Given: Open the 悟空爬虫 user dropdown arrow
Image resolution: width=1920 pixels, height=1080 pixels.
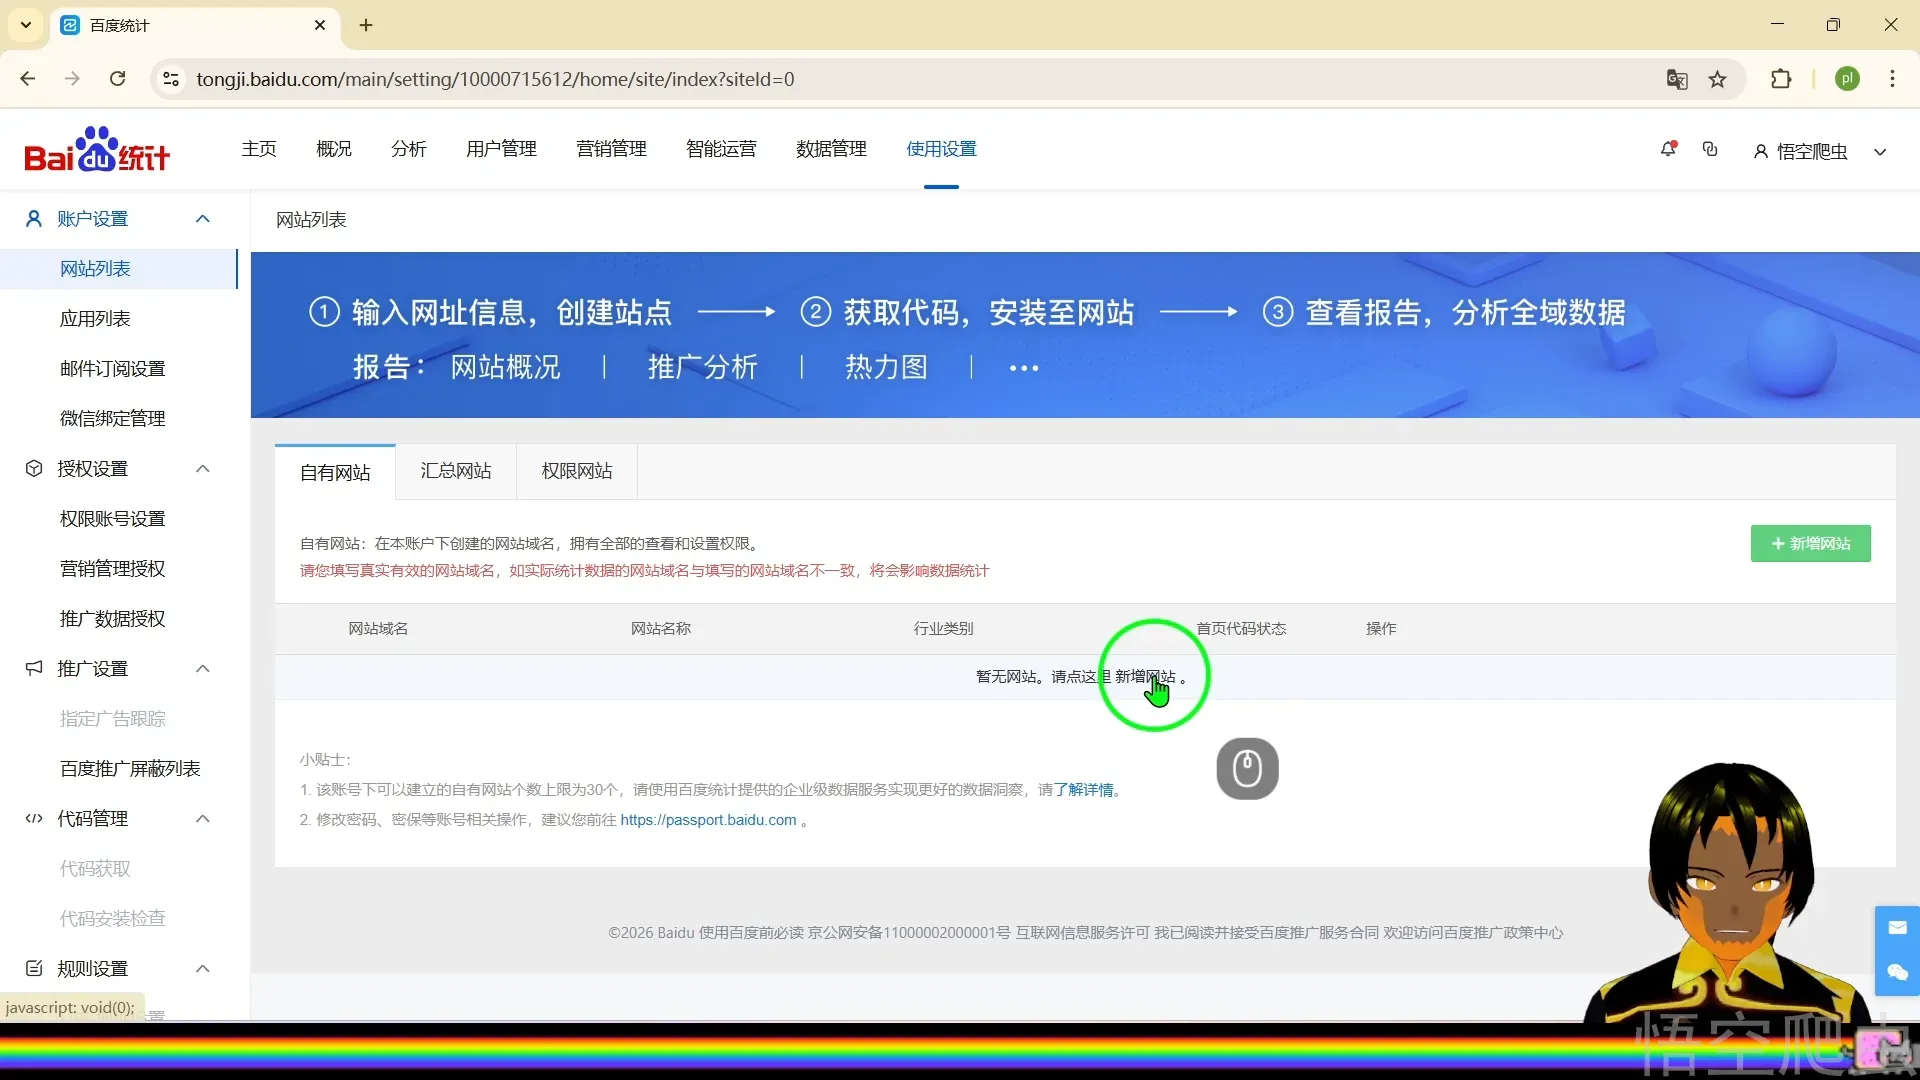Looking at the screenshot, I should [x=1880, y=152].
